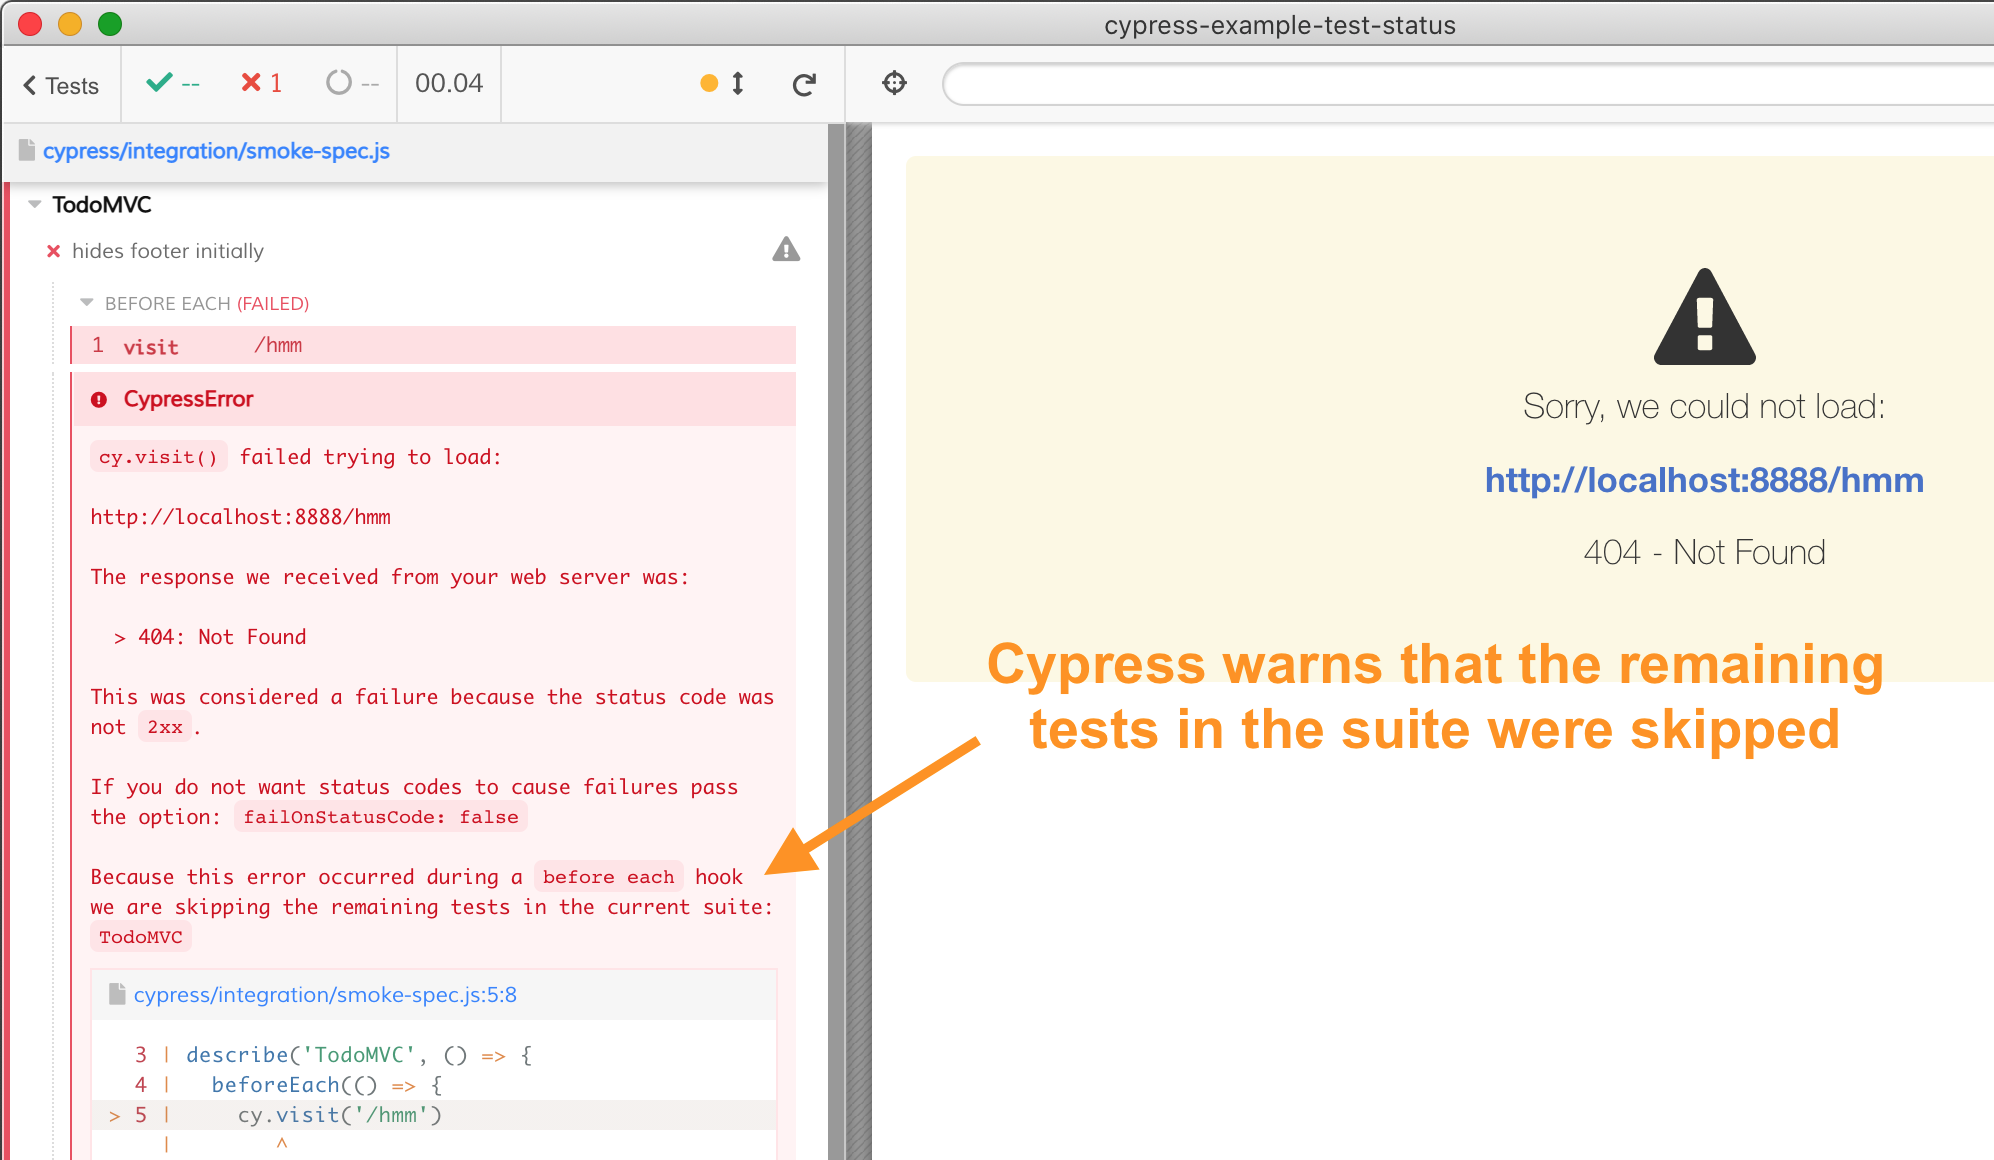Click the CypressError info icon
1994x1160 pixels.
click(x=99, y=399)
